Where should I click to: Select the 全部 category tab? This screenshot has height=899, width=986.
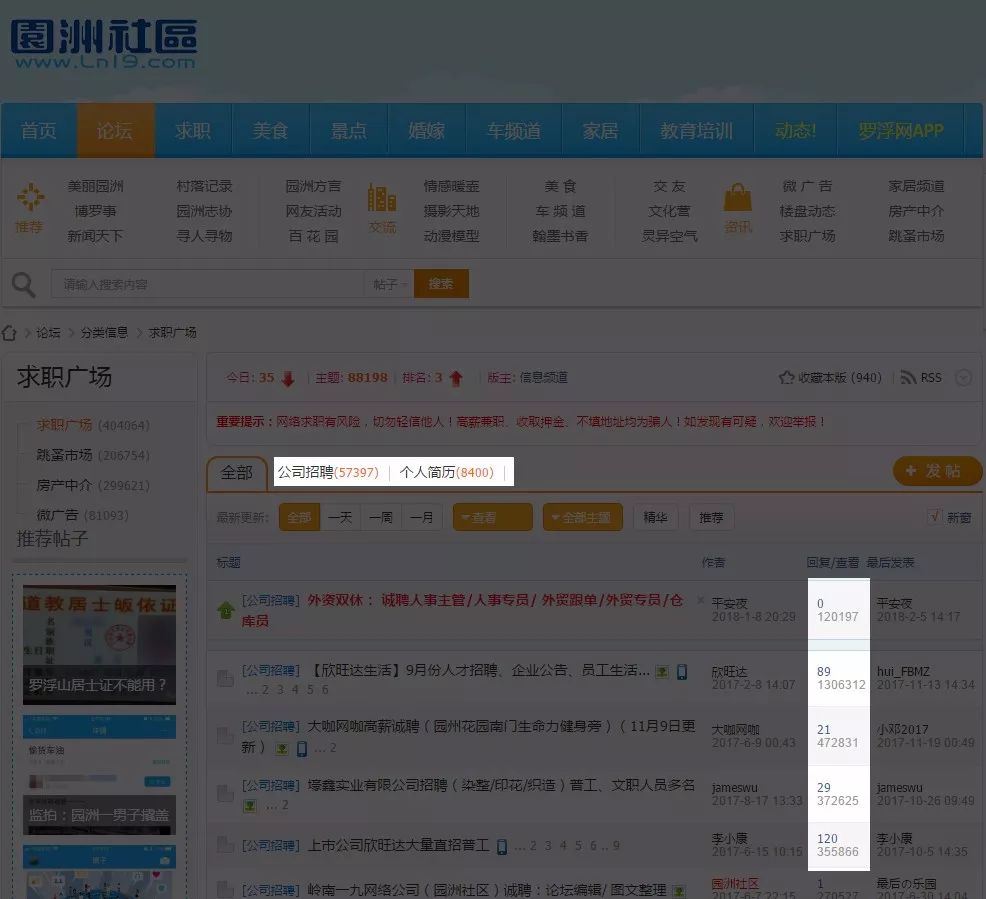(237, 473)
